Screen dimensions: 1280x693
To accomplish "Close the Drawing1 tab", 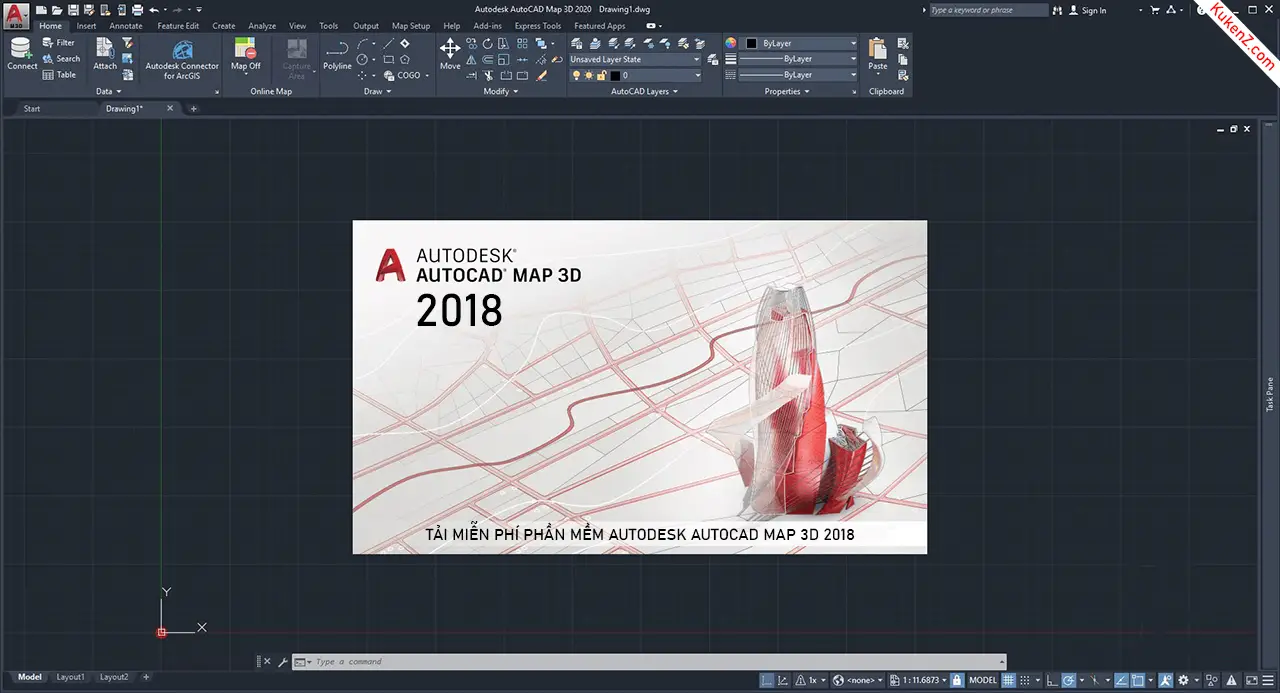I will (169, 108).
